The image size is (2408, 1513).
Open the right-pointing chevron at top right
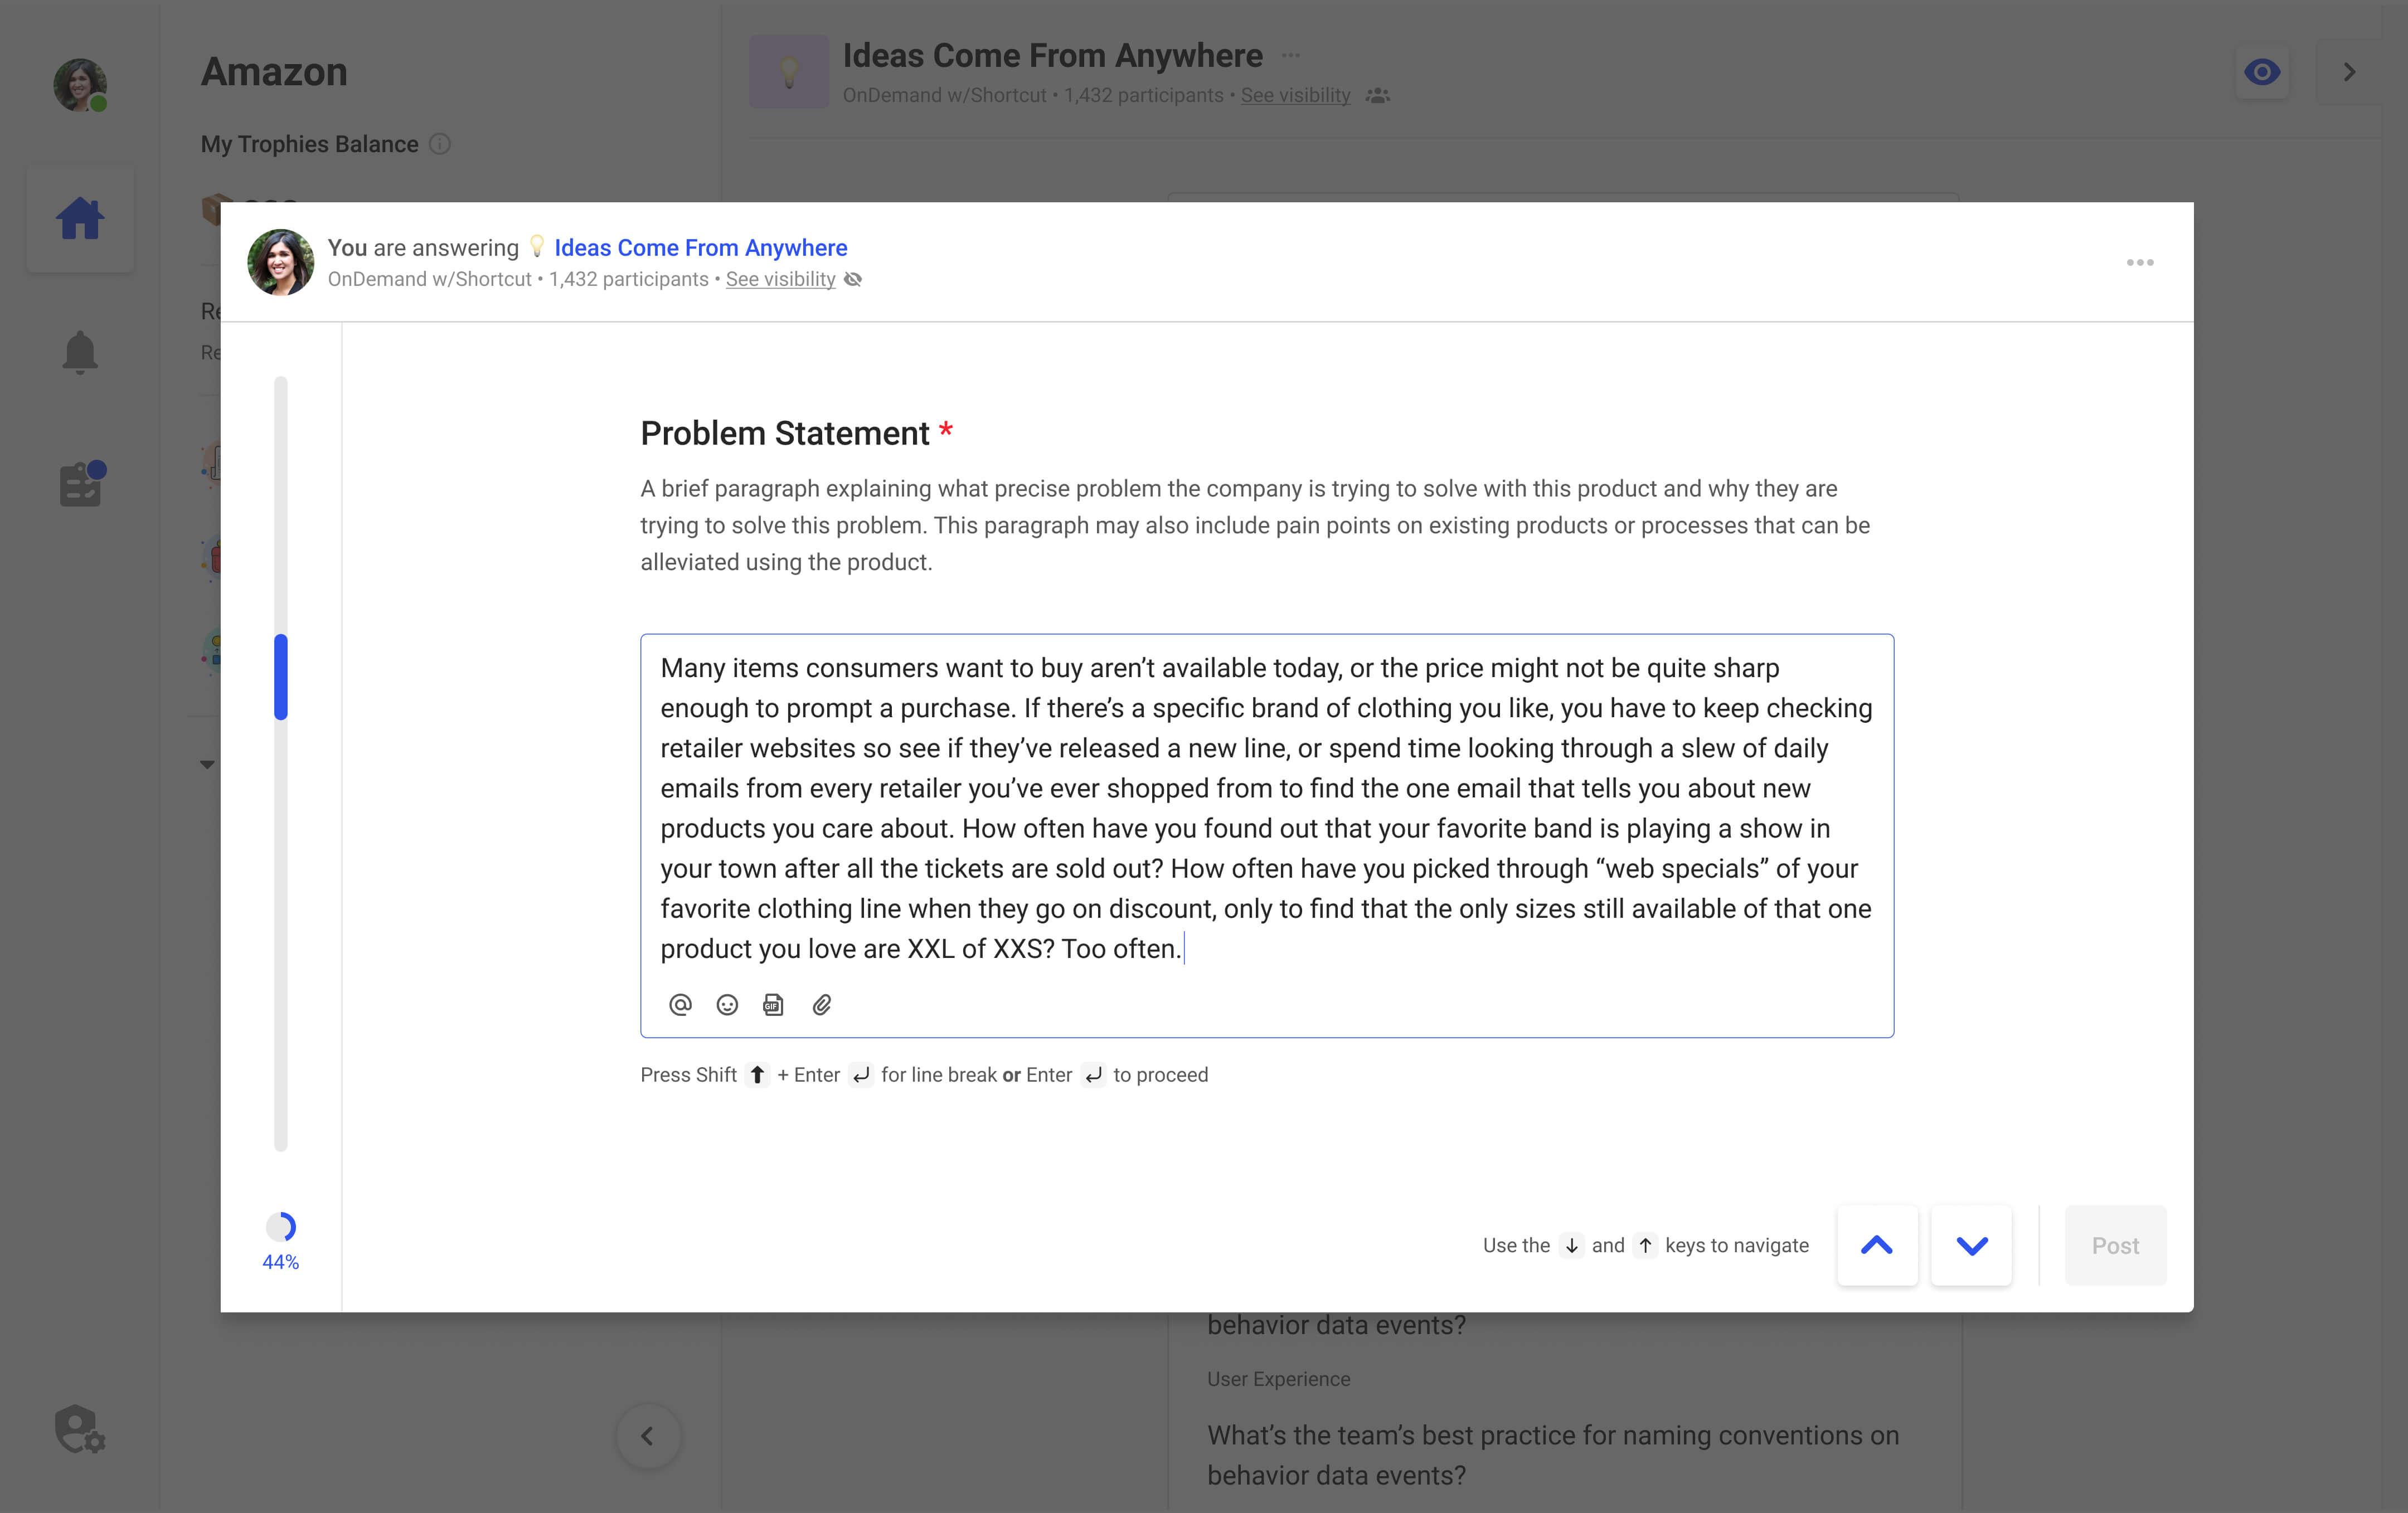2349,71
